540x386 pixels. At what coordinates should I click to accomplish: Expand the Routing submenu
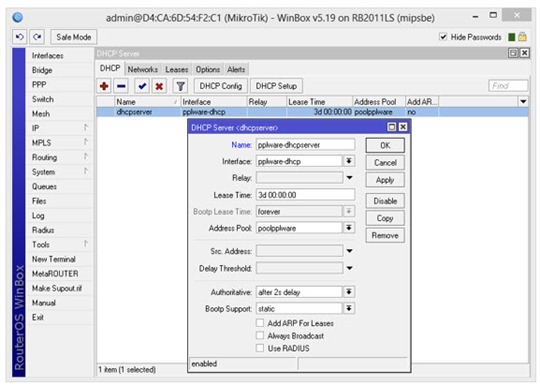pos(59,157)
